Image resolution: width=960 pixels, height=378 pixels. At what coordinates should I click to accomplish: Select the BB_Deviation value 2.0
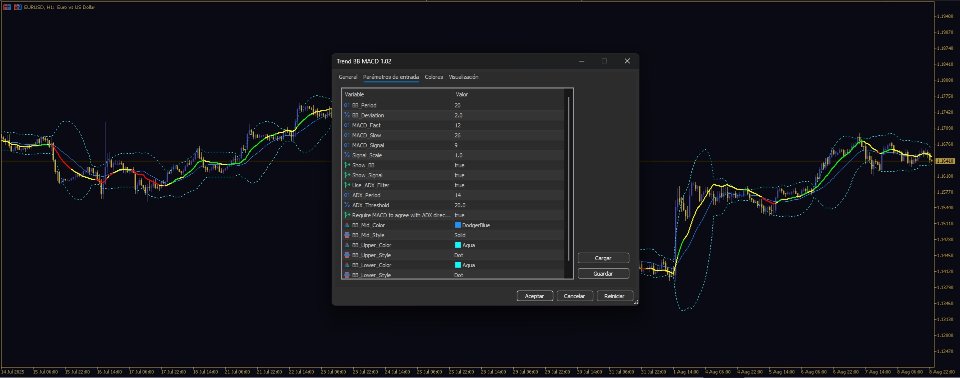[x=459, y=115]
